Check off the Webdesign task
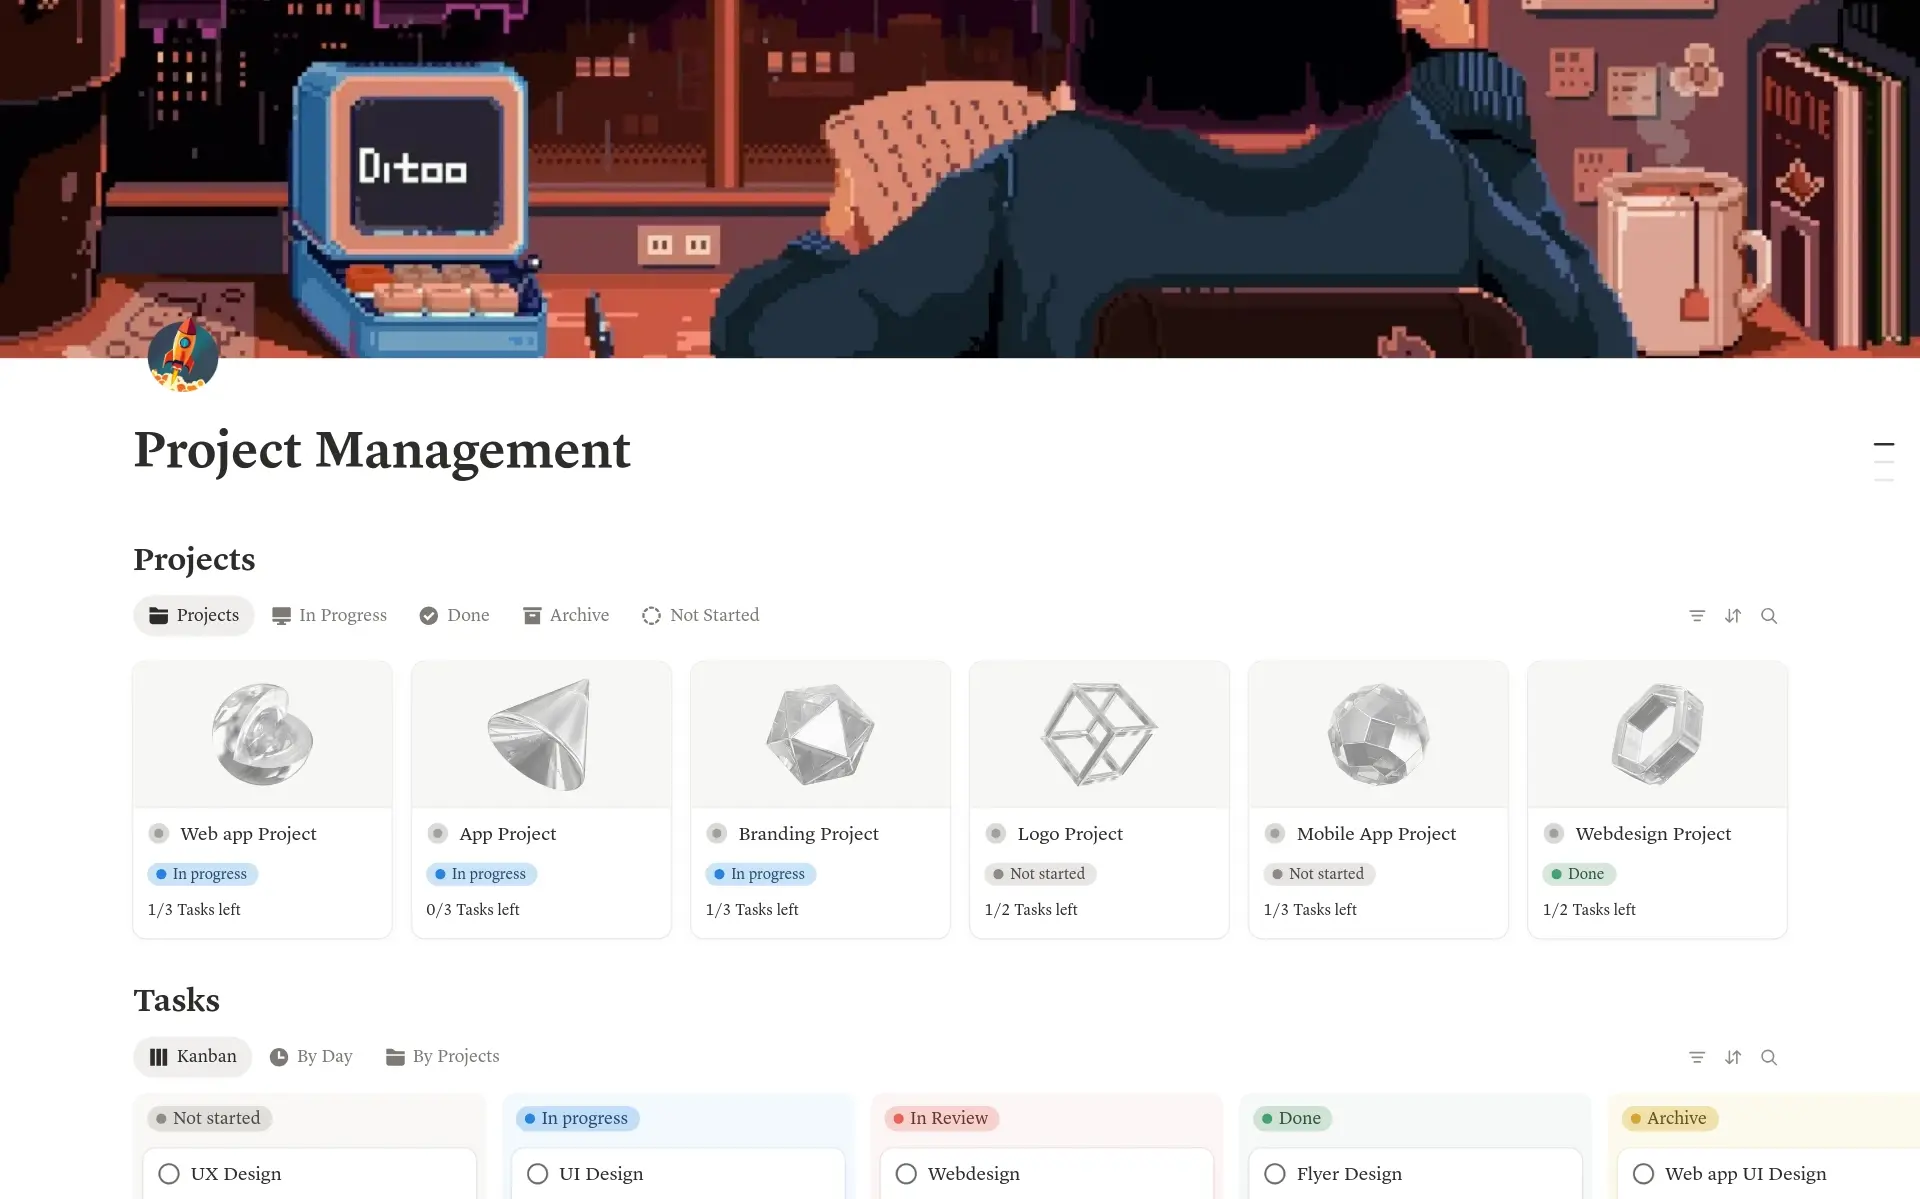1920x1199 pixels. click(906, 1174)
